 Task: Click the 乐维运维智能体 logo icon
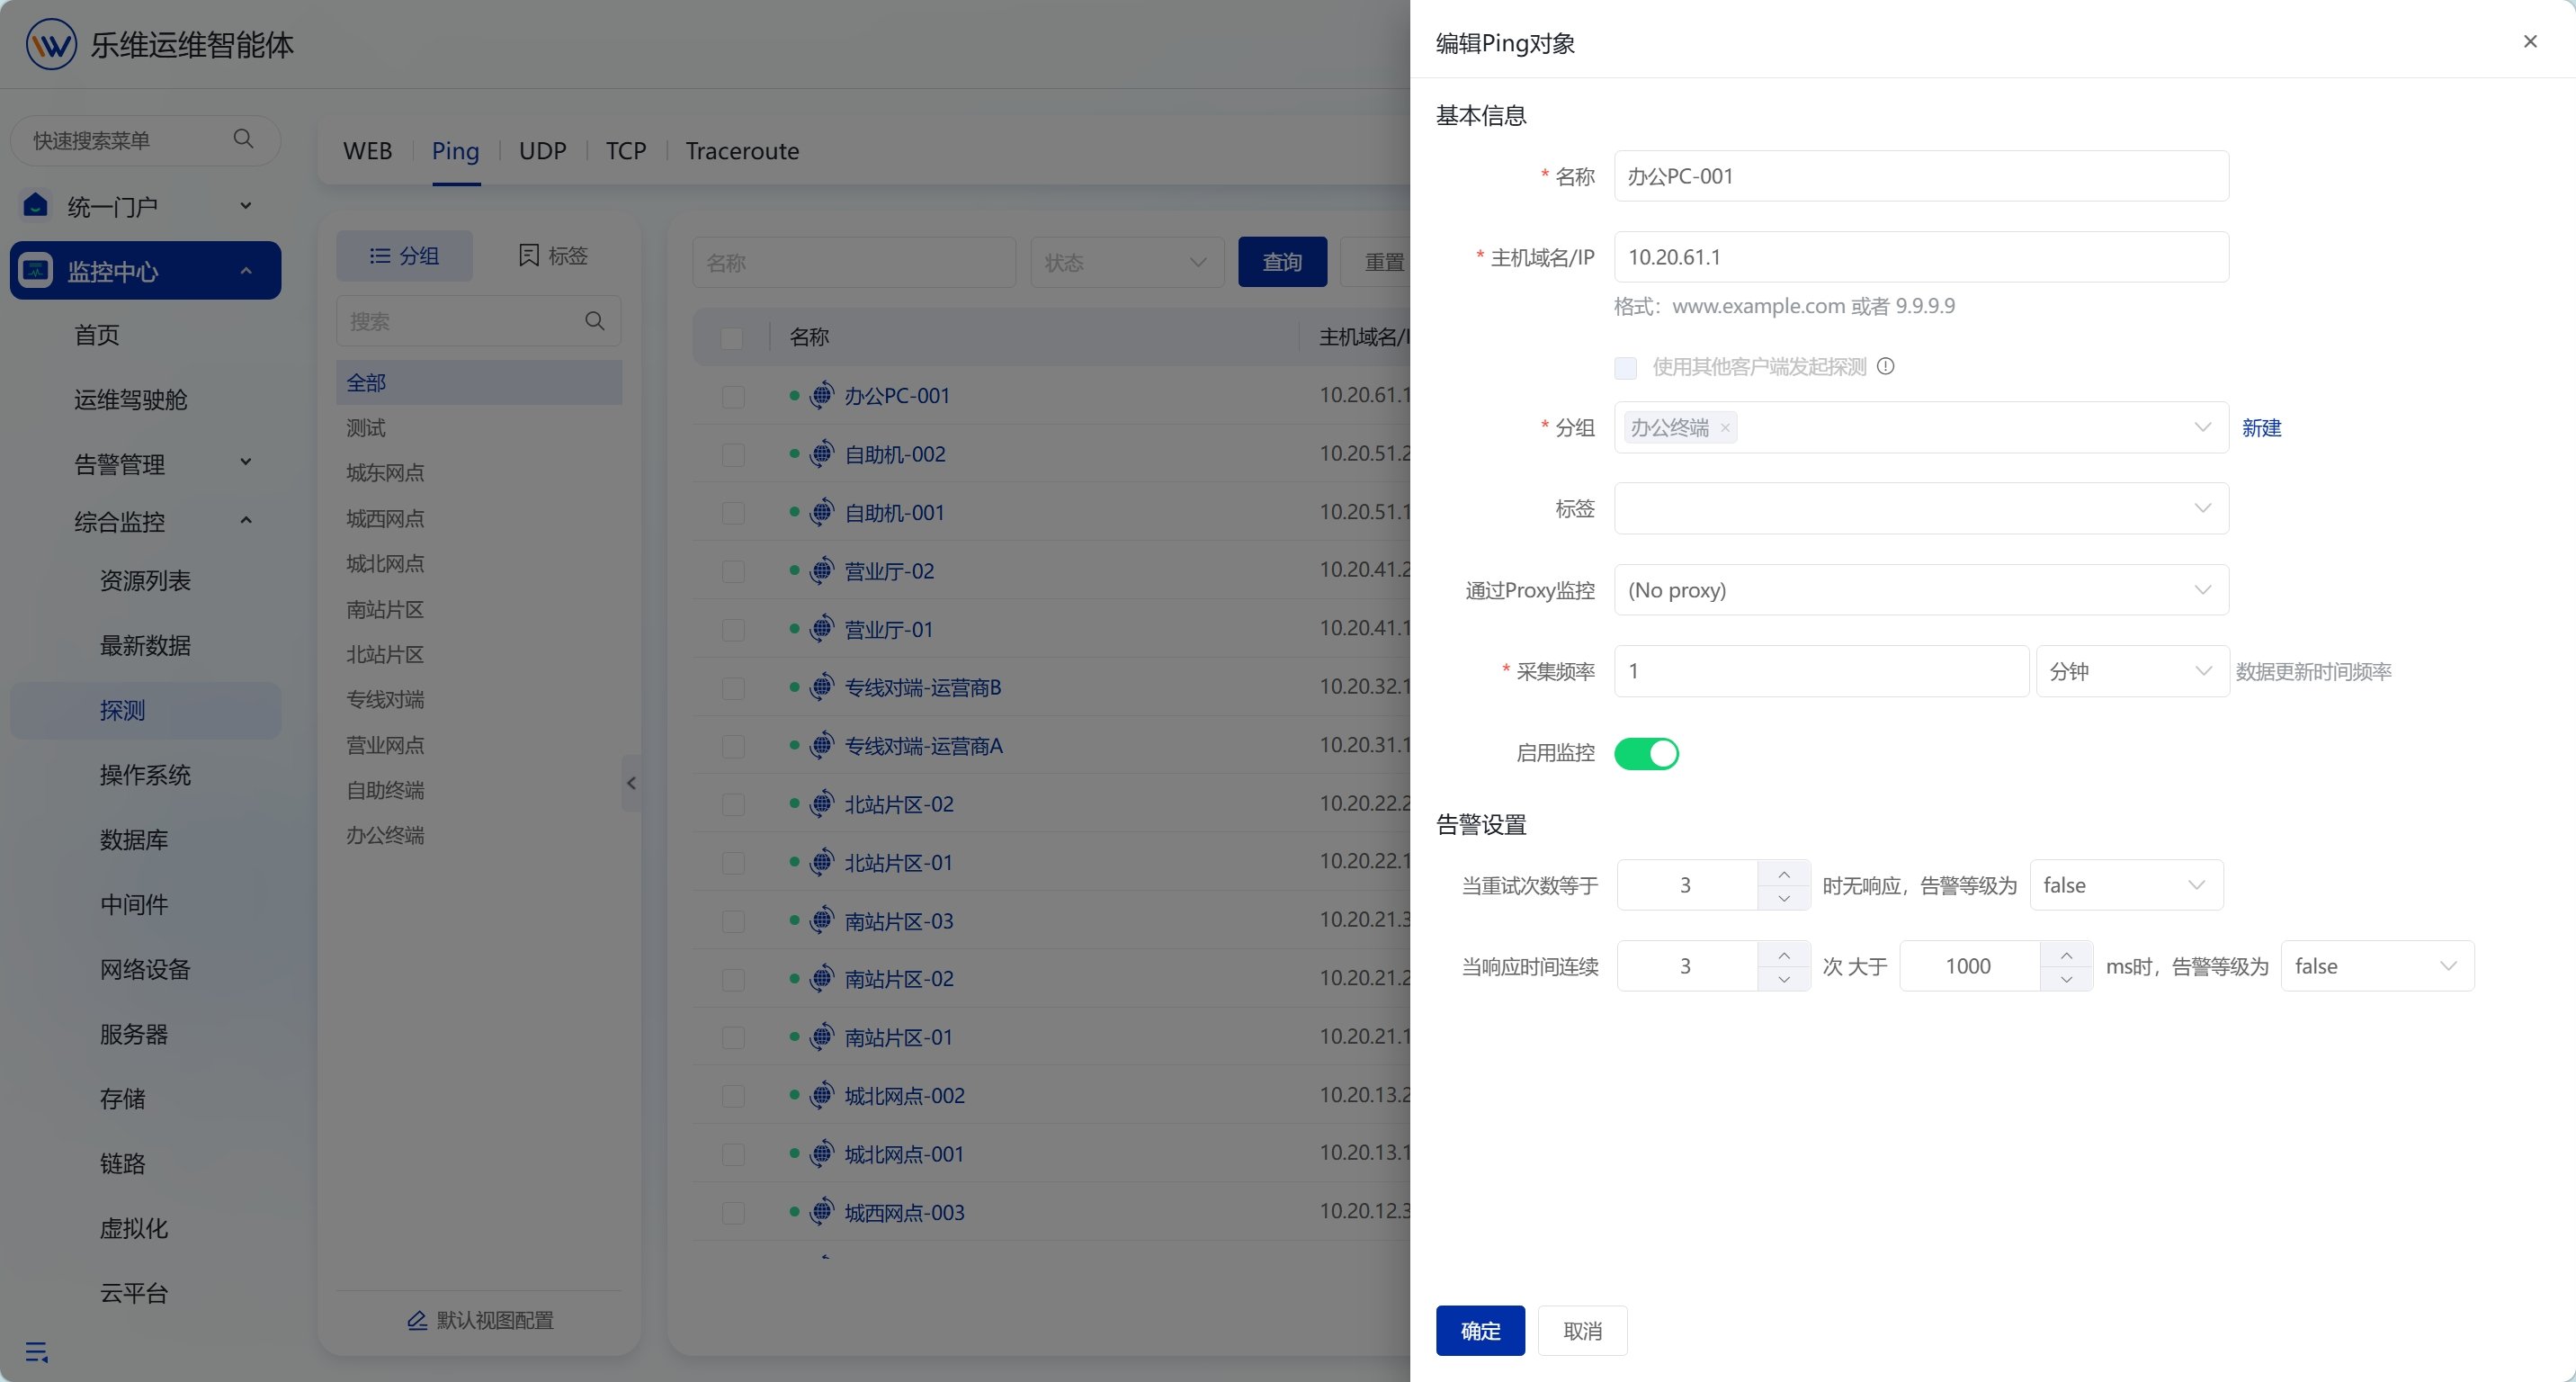coord(51,44)
